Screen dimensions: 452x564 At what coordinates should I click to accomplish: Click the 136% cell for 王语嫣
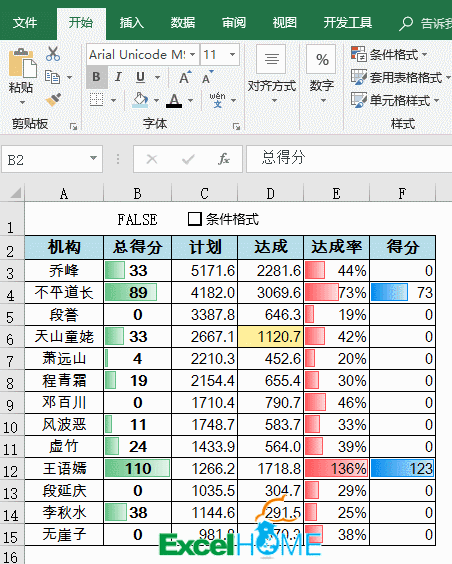(336, 469)
